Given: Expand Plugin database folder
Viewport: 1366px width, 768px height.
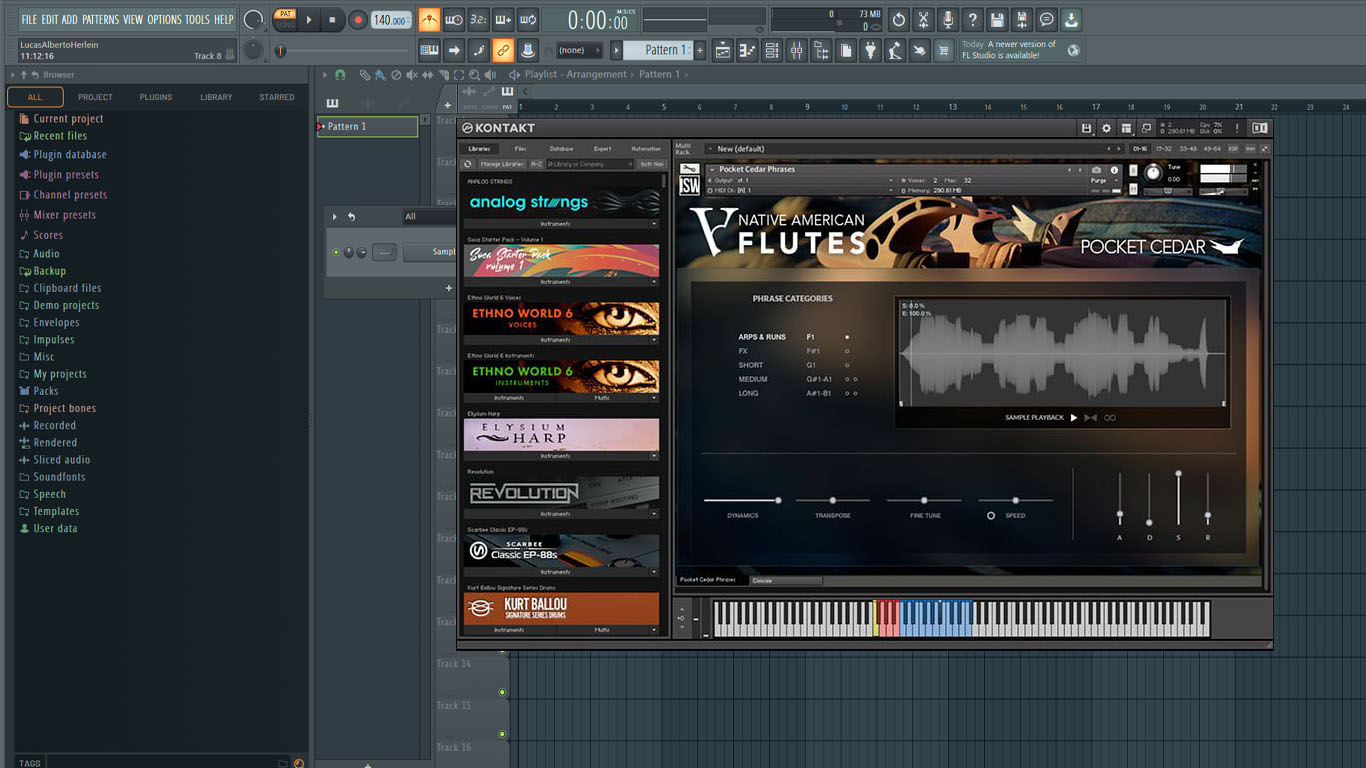Looking at the screenshot, I should 70,155.
